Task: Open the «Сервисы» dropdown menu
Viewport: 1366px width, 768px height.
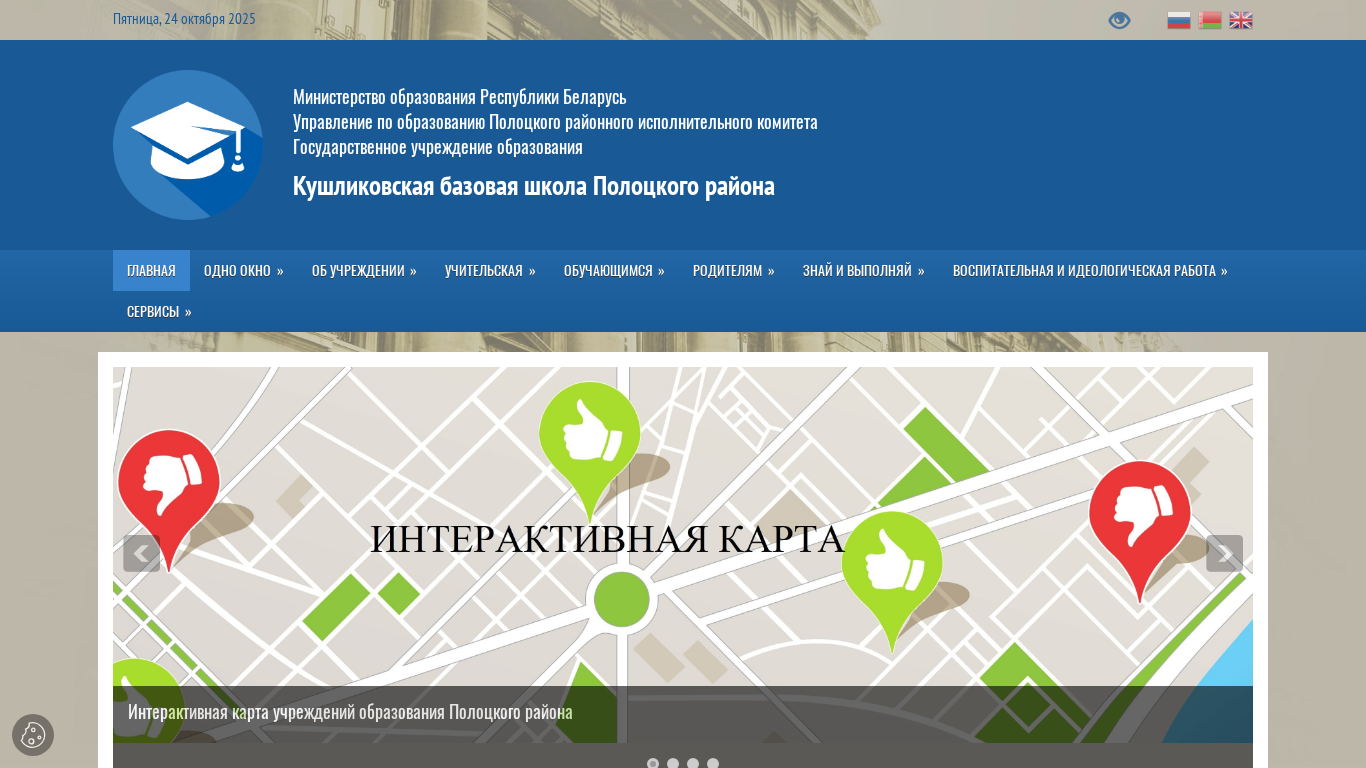Action: 159,311
